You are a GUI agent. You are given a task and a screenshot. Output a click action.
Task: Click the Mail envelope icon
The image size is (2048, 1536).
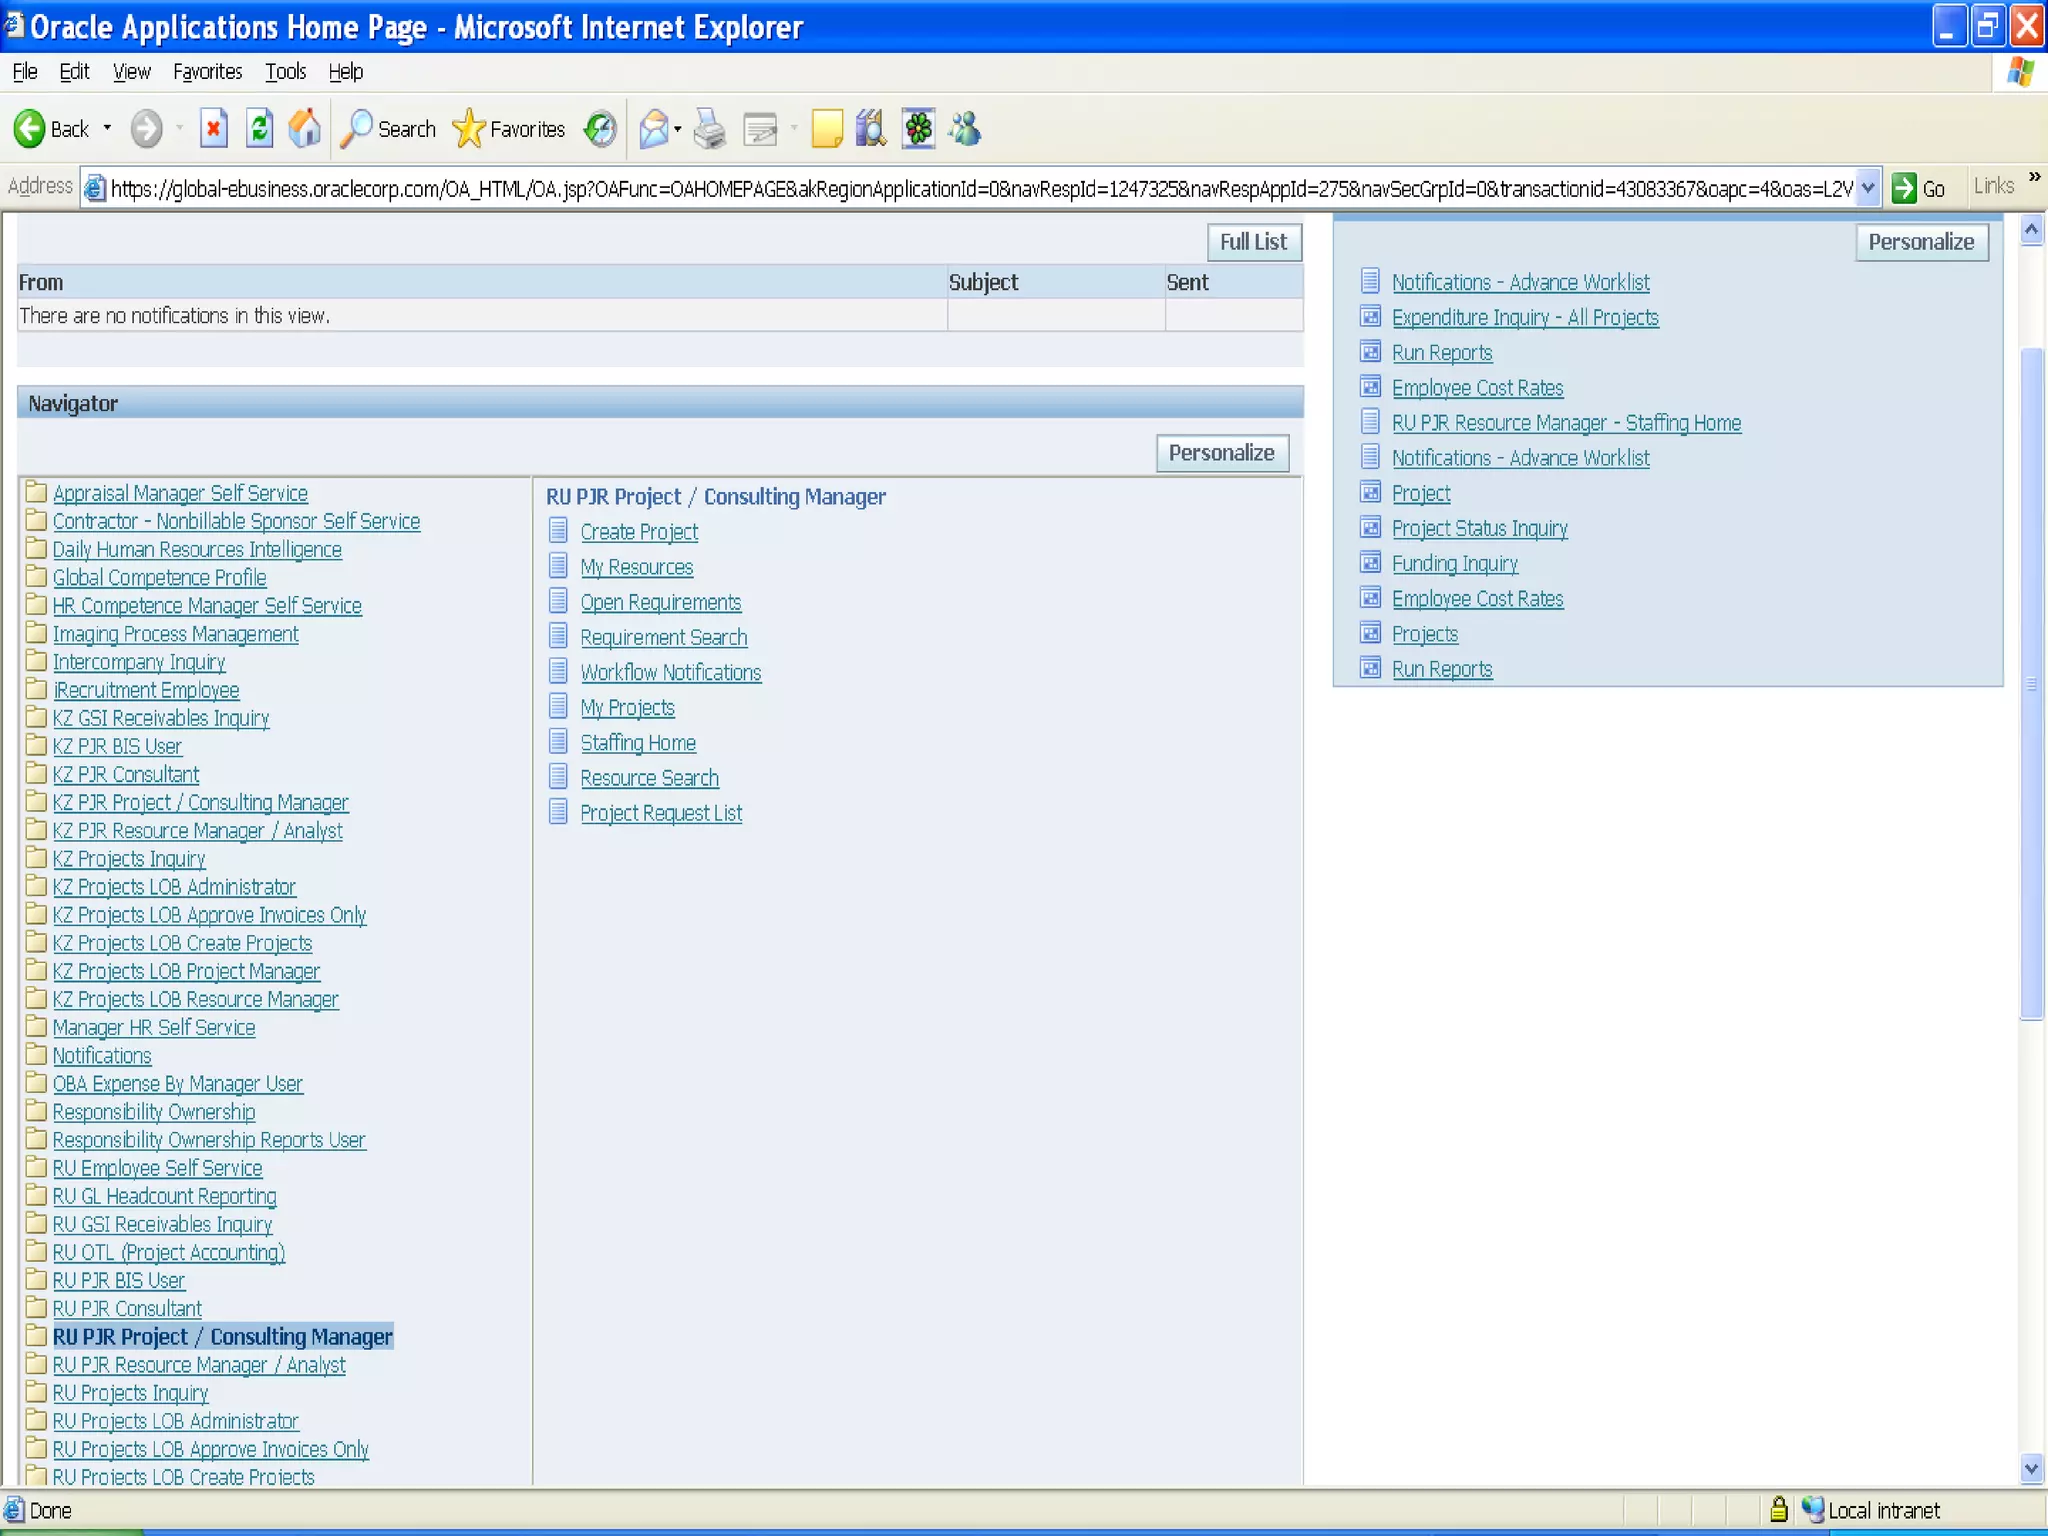(x=653, y=129)
